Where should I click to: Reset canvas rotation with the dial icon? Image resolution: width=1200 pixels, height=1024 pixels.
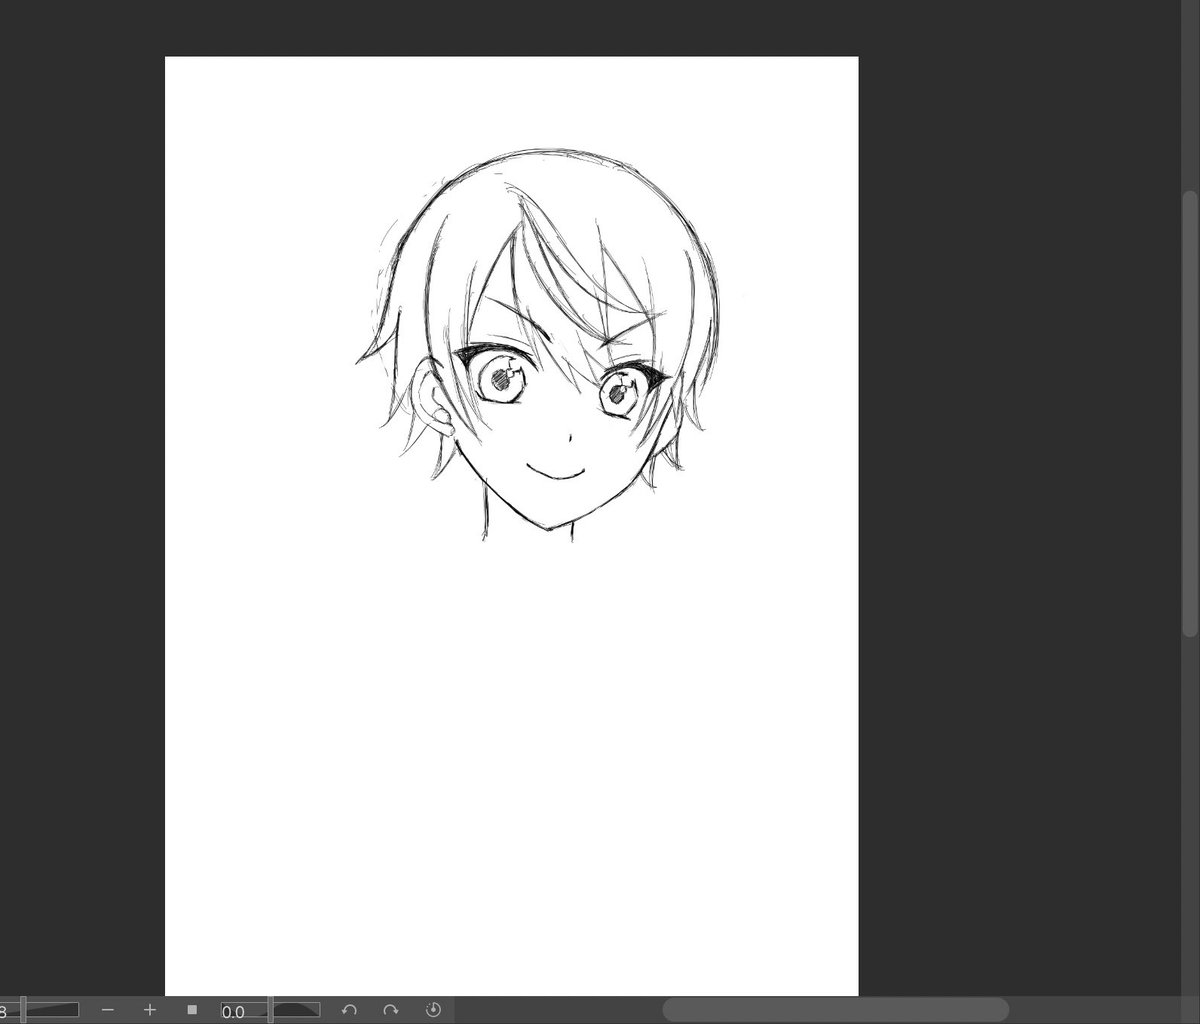pos(433,1010)
